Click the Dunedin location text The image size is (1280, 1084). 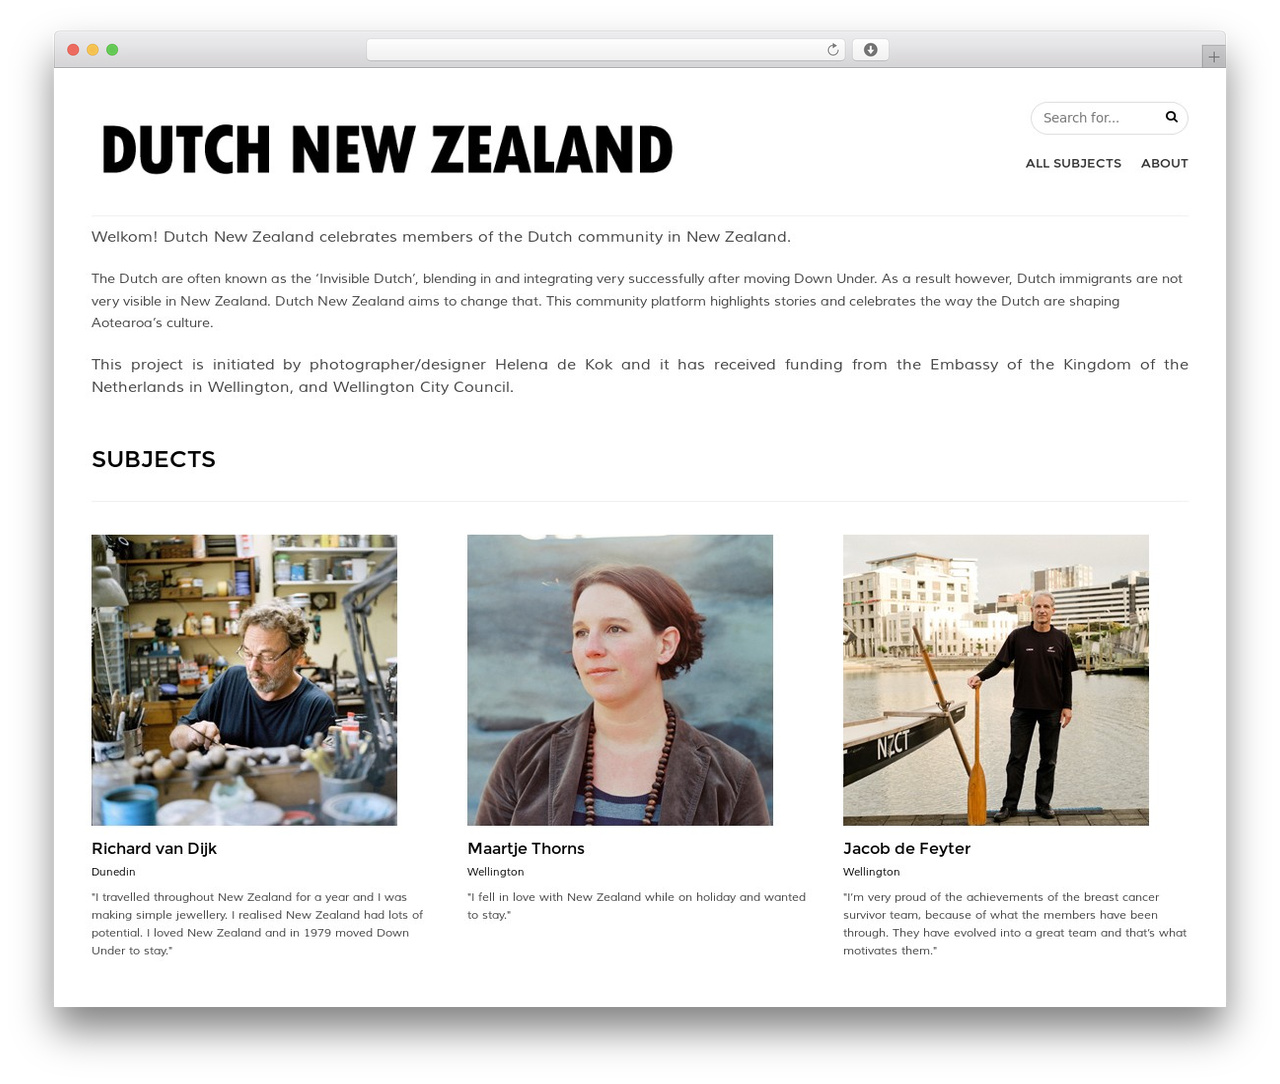pos(113,872)
